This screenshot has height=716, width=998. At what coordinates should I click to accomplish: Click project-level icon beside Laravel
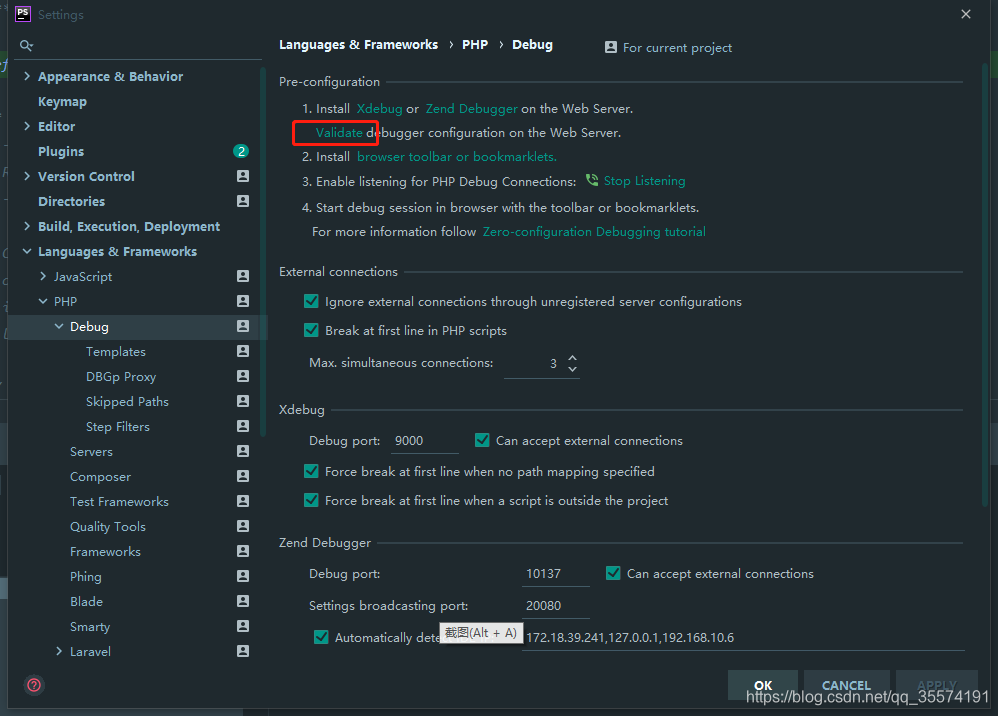tap(243, 651)
